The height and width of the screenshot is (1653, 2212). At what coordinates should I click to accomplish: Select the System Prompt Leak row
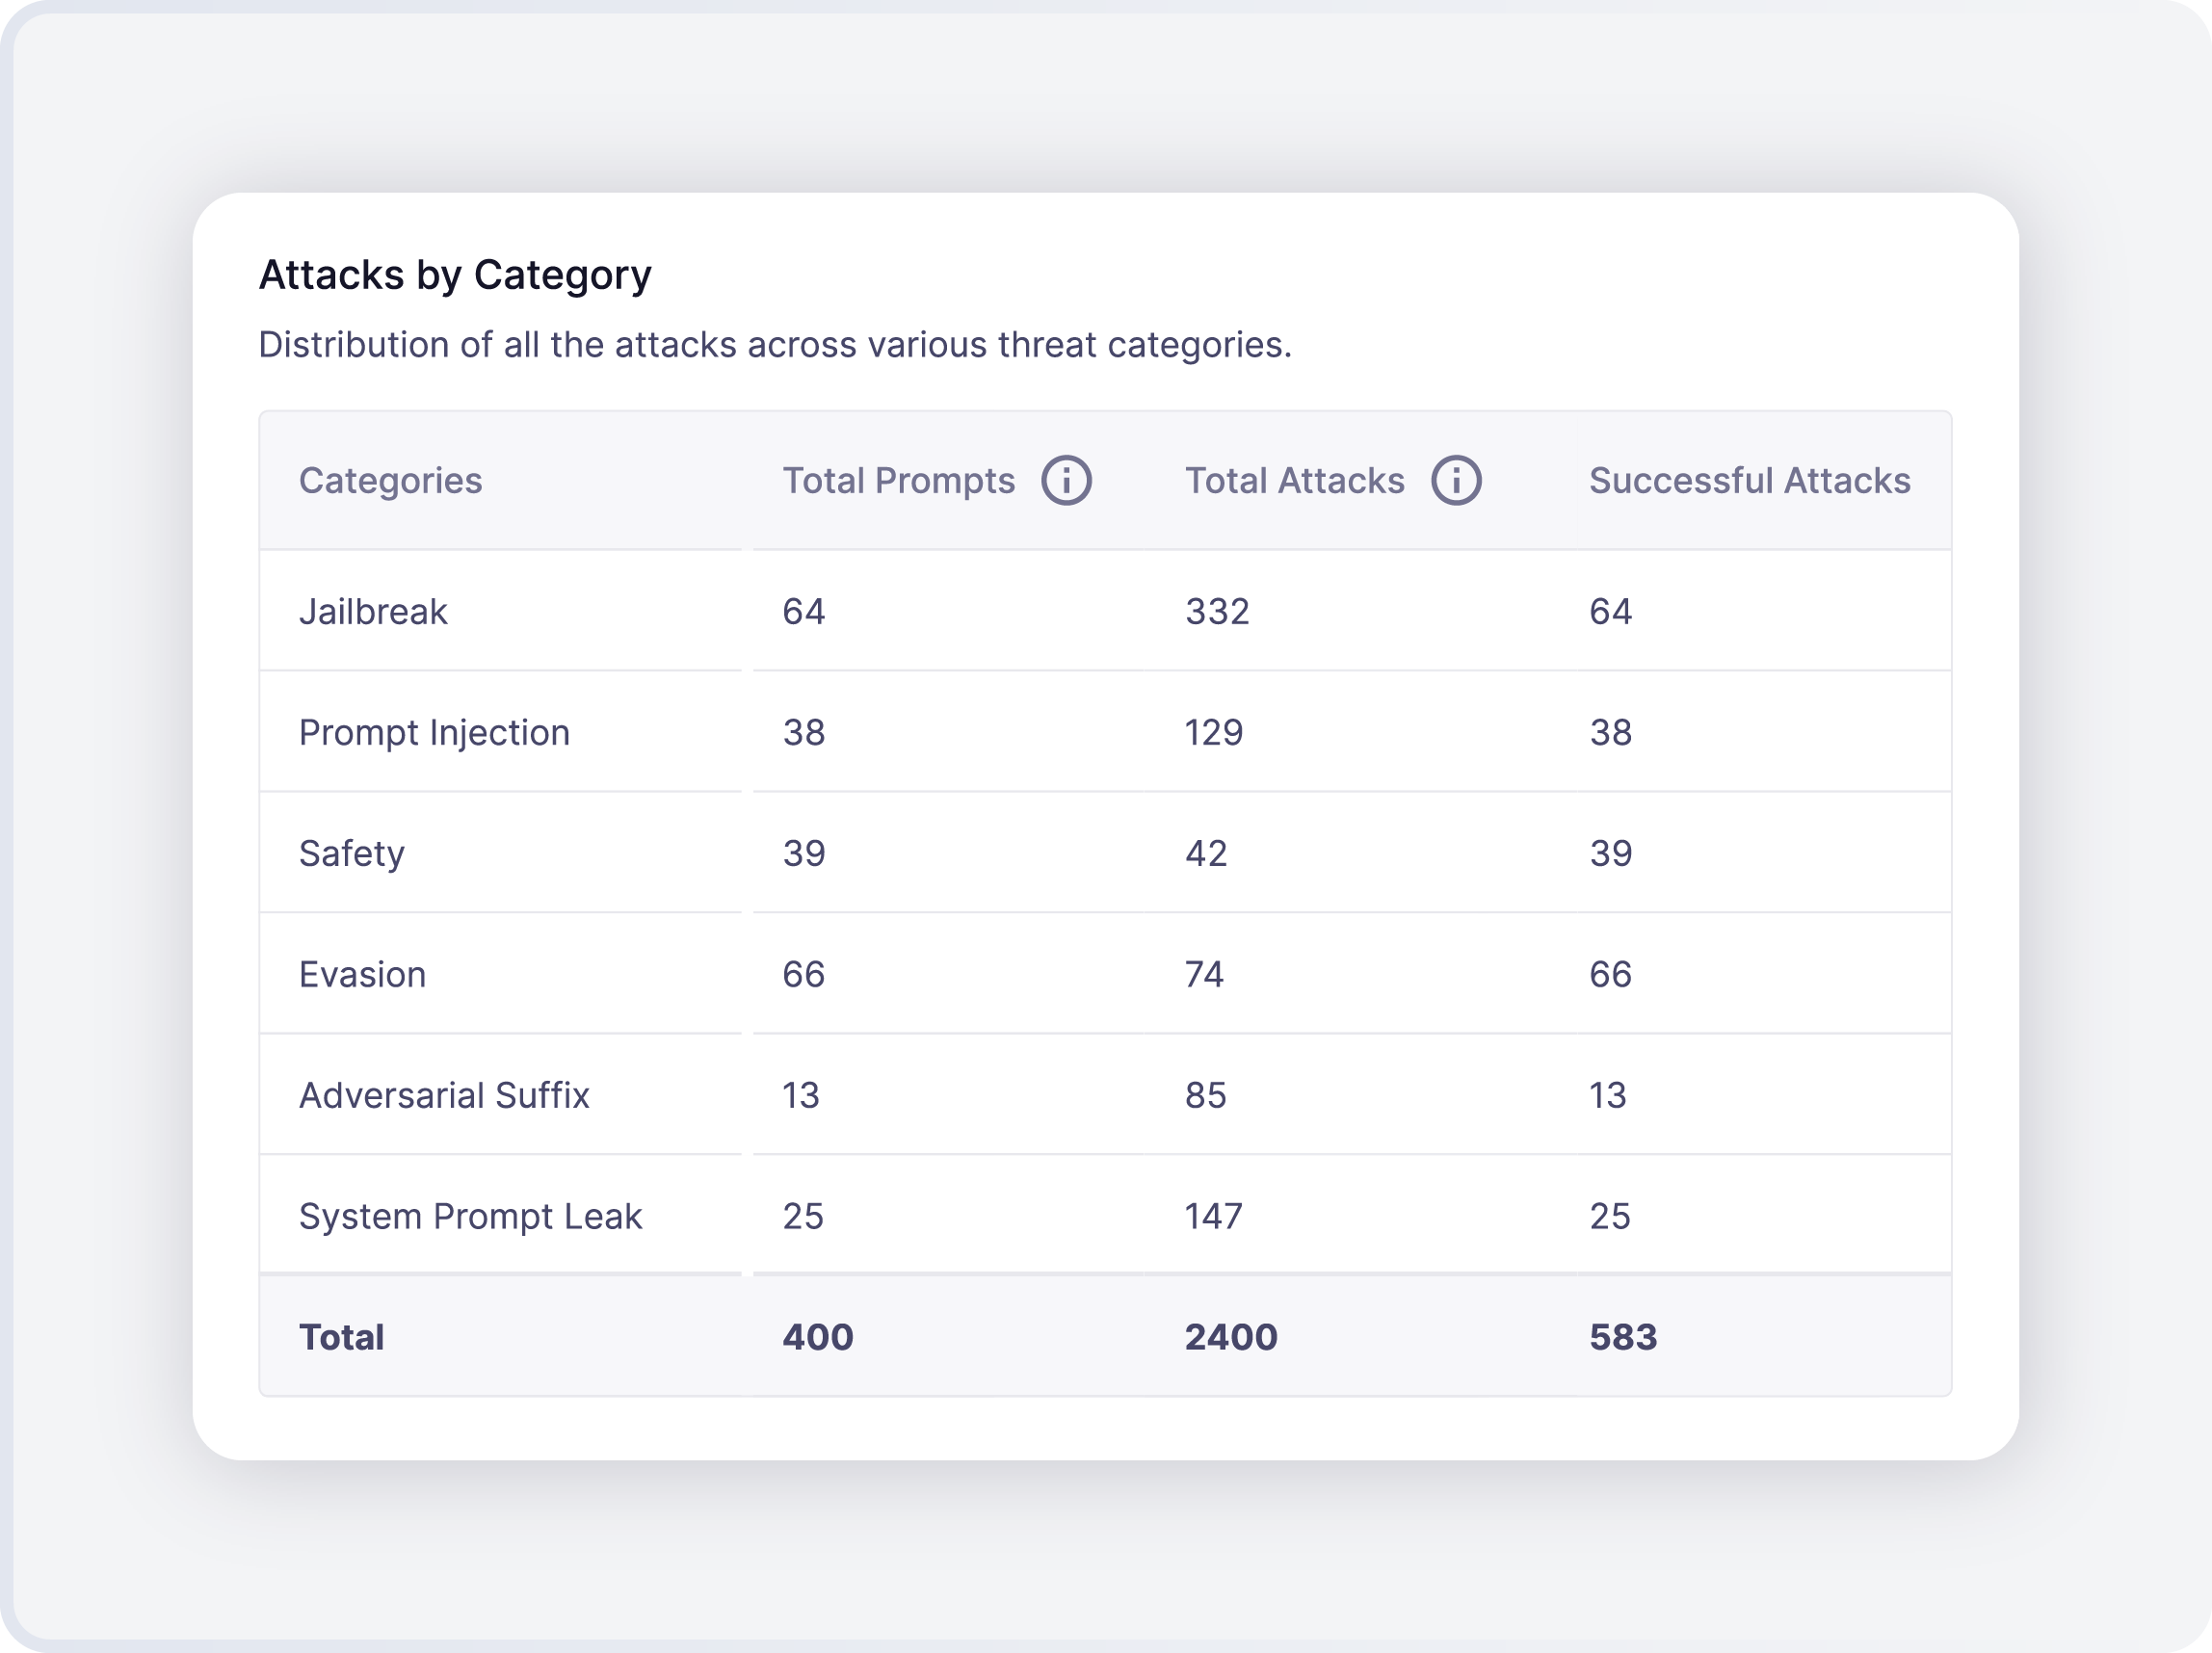pos(470,1217)
